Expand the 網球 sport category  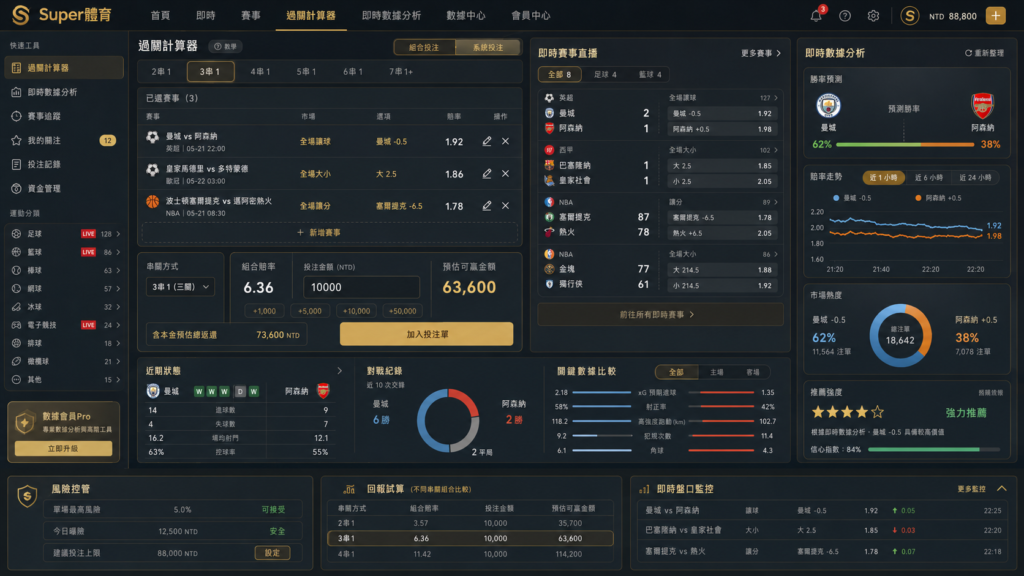pyautogui.click(x=119, y=289)
